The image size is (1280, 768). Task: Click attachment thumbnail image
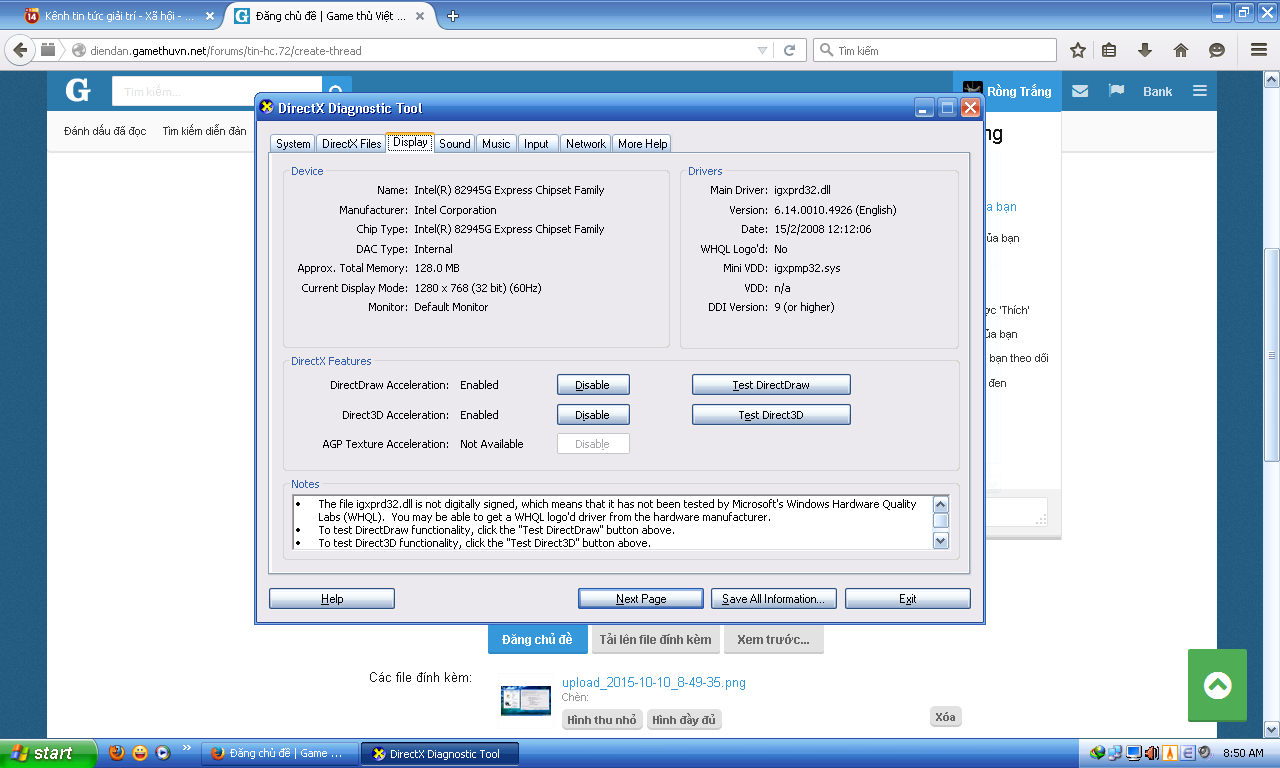[x=526, y=701]
